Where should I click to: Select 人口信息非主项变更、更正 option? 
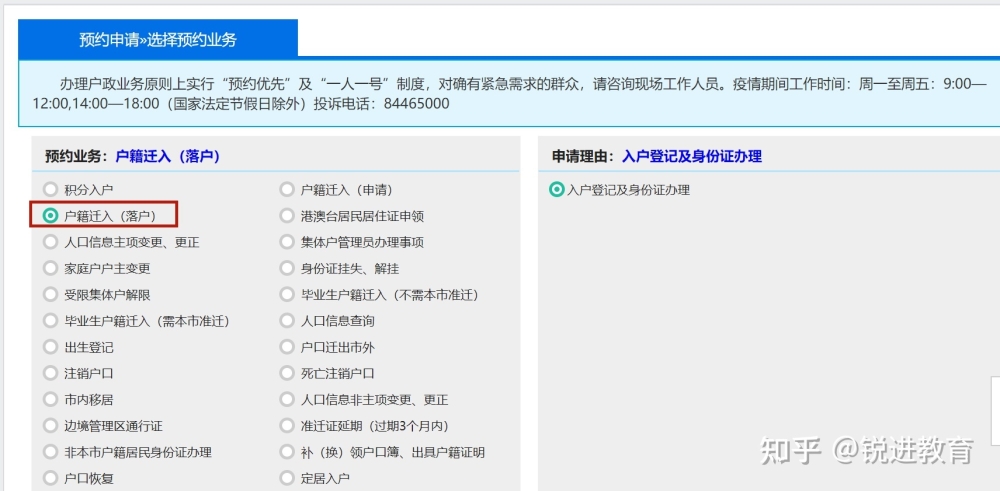287,400
